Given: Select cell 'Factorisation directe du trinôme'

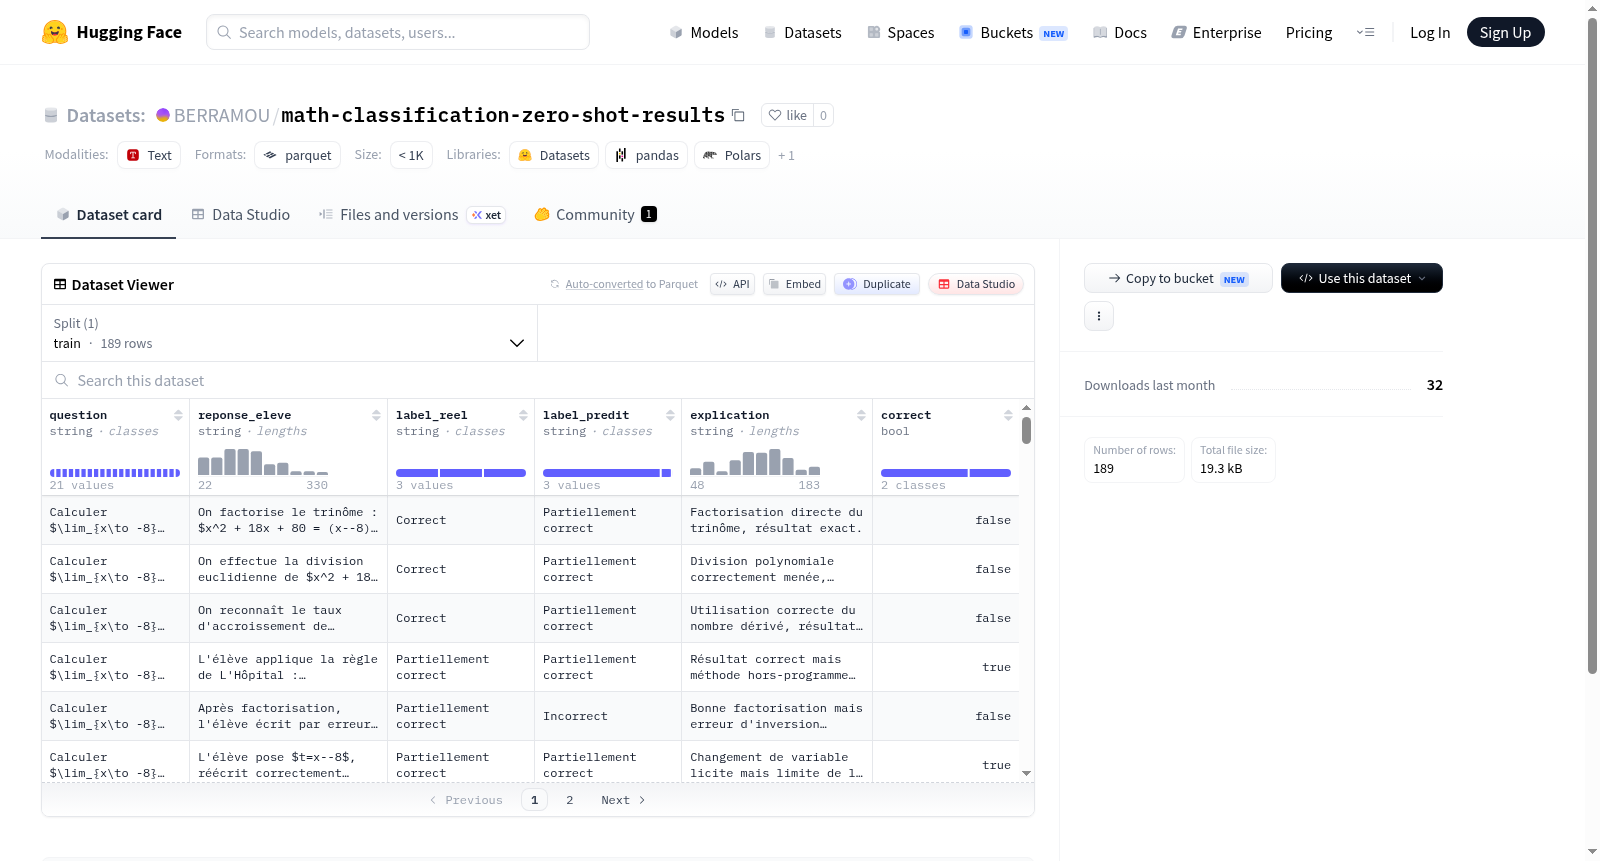Looking at the screenshot, I should click(776, 520).
